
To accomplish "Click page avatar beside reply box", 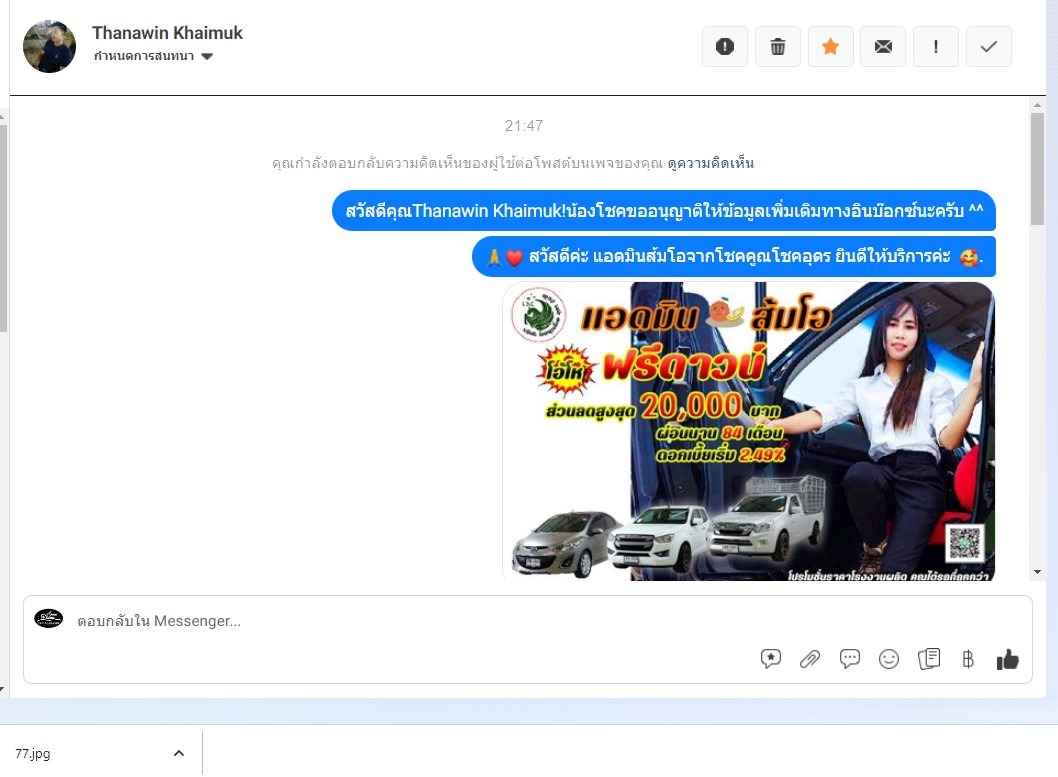I will [x=49, y=618].
